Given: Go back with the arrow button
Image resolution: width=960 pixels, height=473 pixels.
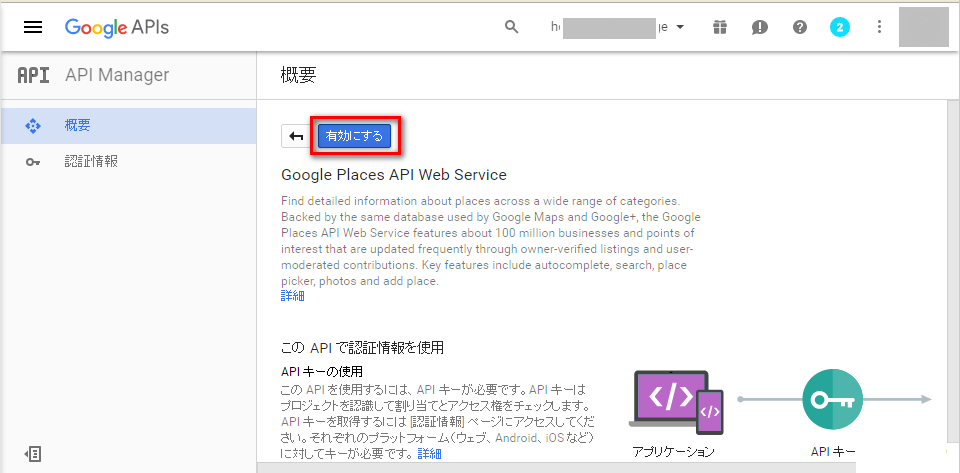Looking at the screenshot, I should click(x=297, y=136).
